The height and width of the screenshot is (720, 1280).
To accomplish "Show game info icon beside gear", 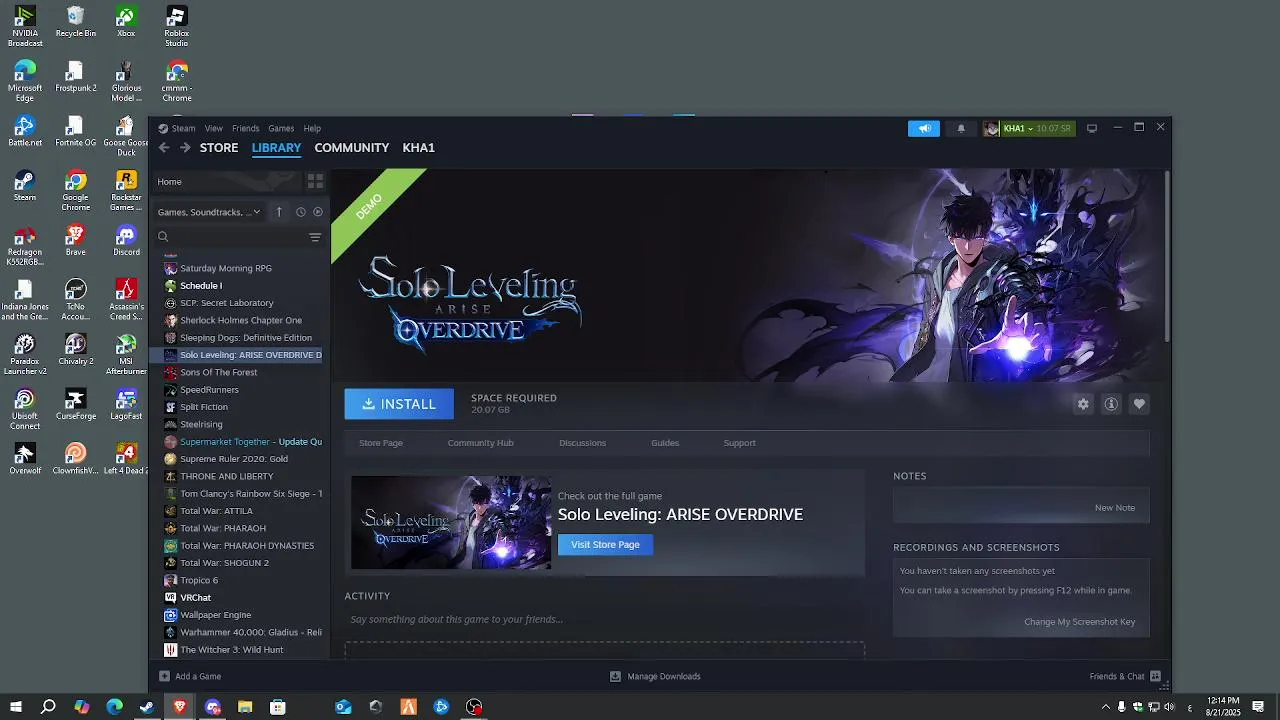I will click(1111, 404).
